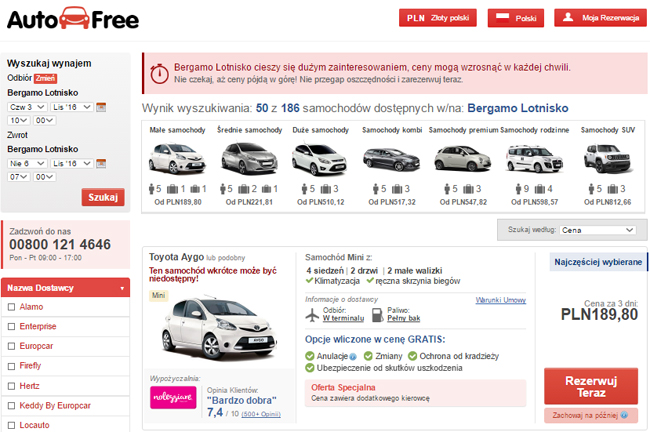The height and width of the screenshot is (432, 650).
Task: Open Moja Rezerwacja
Action: click(x=600, y=18)
